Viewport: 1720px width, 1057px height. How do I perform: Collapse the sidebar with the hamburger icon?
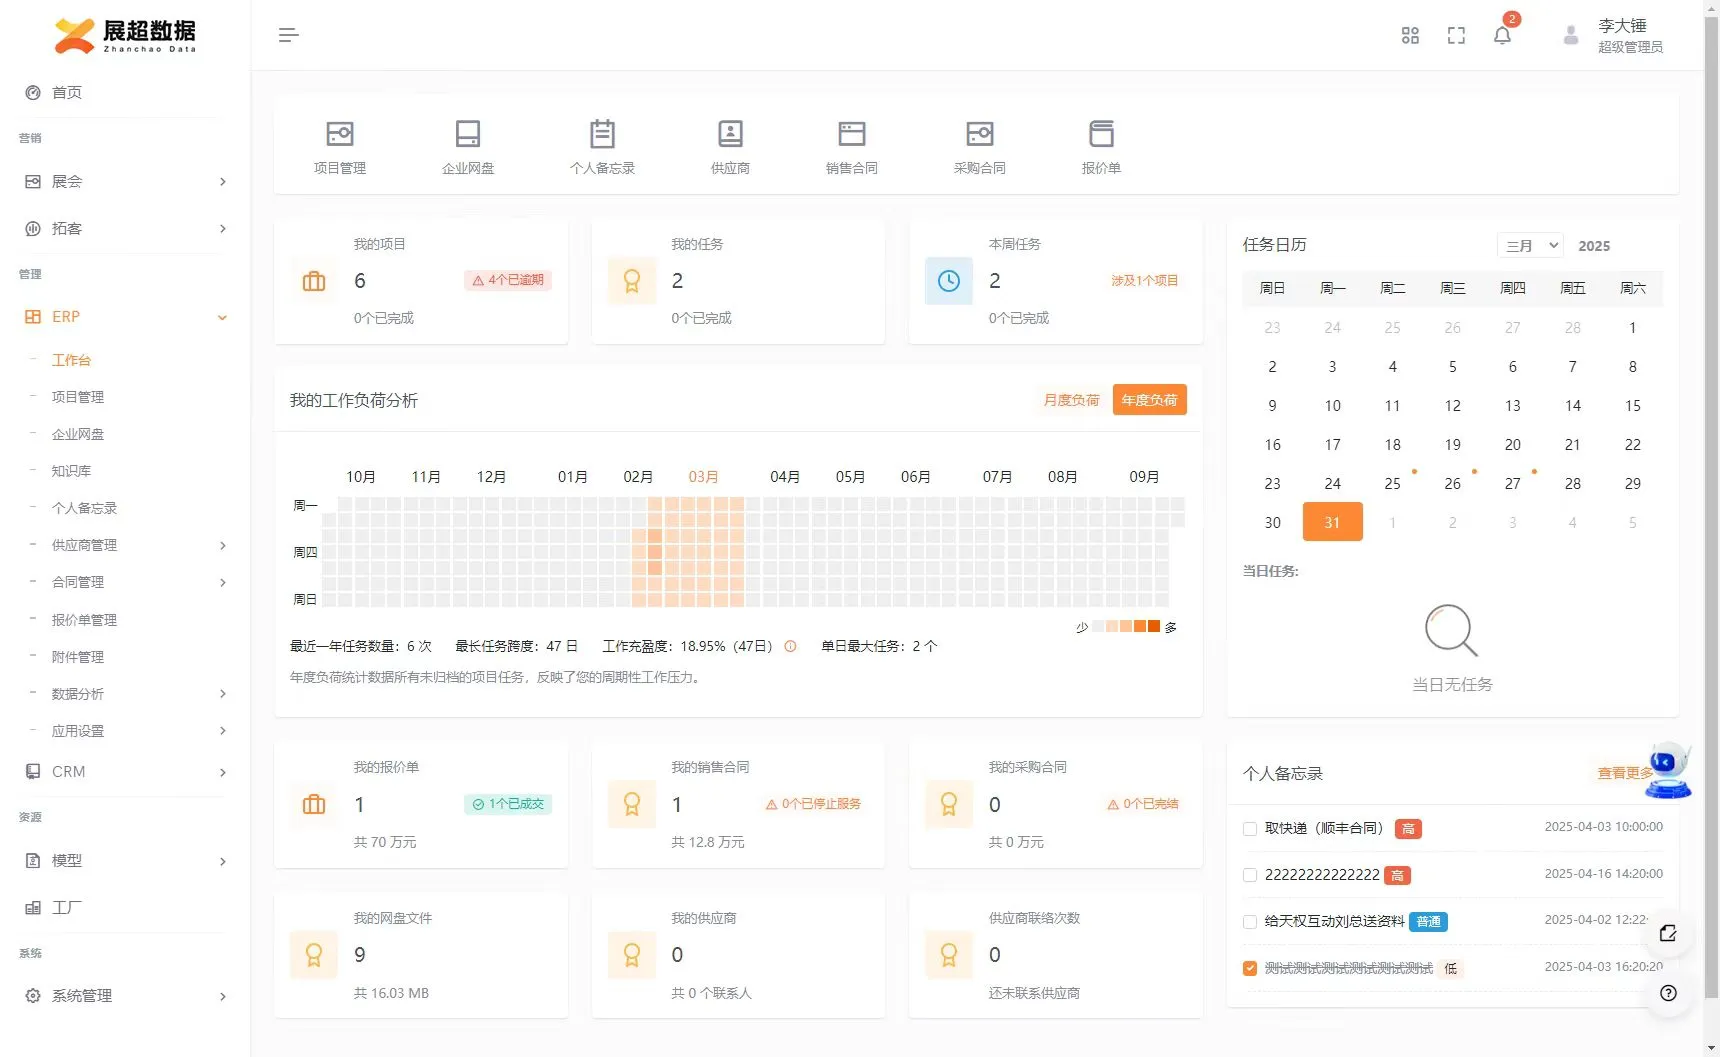[288, 35]
